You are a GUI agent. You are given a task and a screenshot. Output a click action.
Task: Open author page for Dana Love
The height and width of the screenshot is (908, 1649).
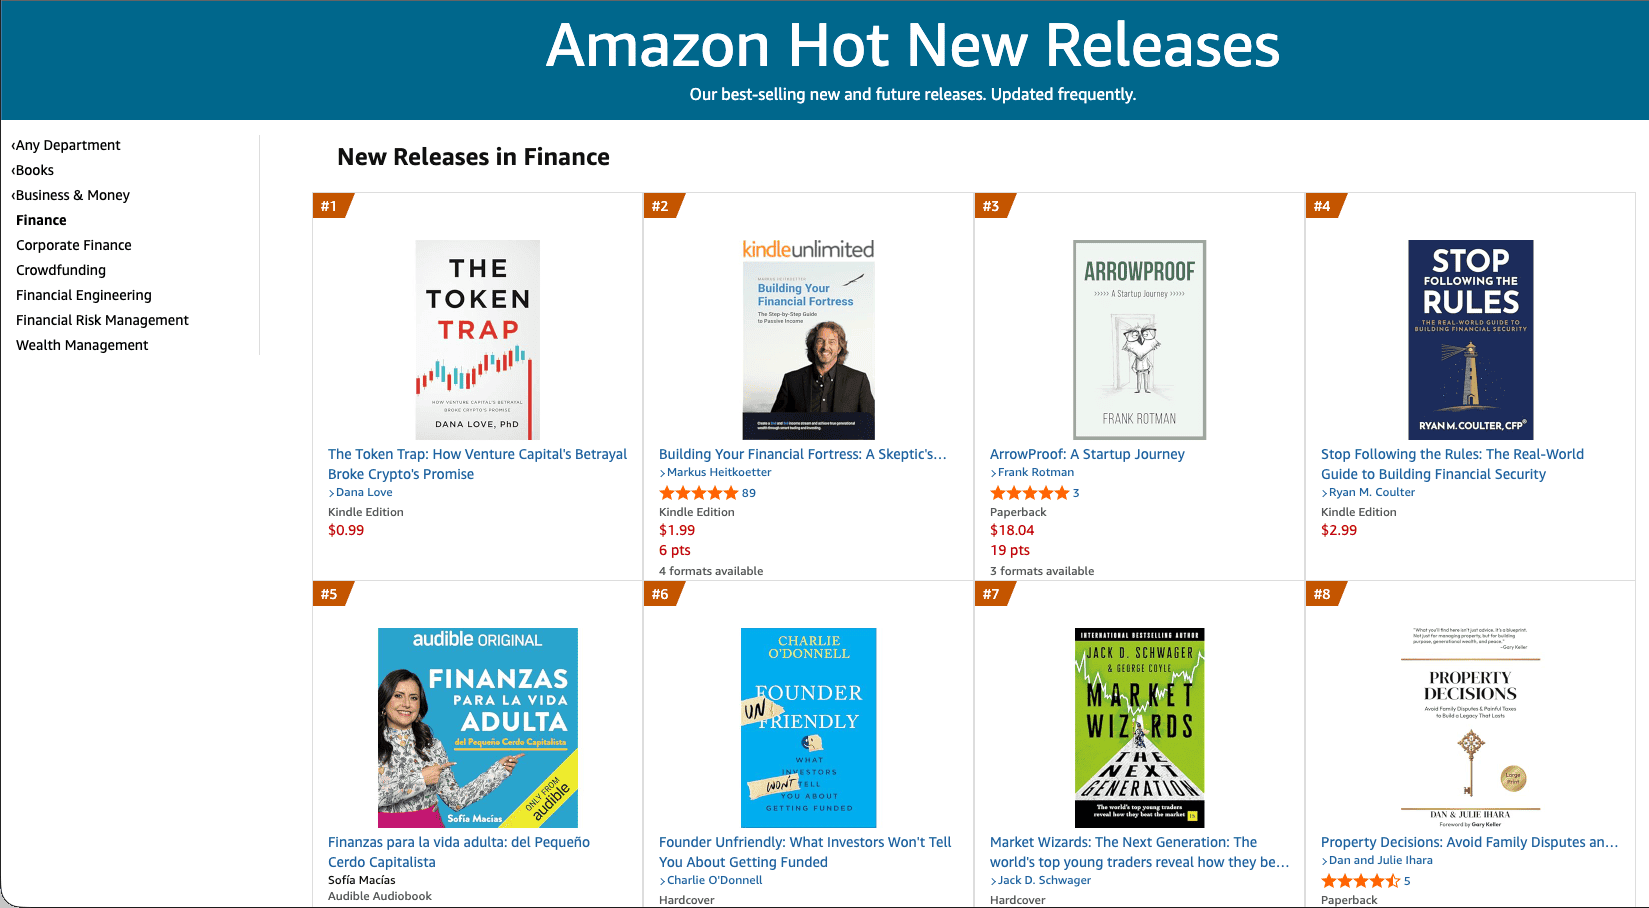[x=363, y=491]
